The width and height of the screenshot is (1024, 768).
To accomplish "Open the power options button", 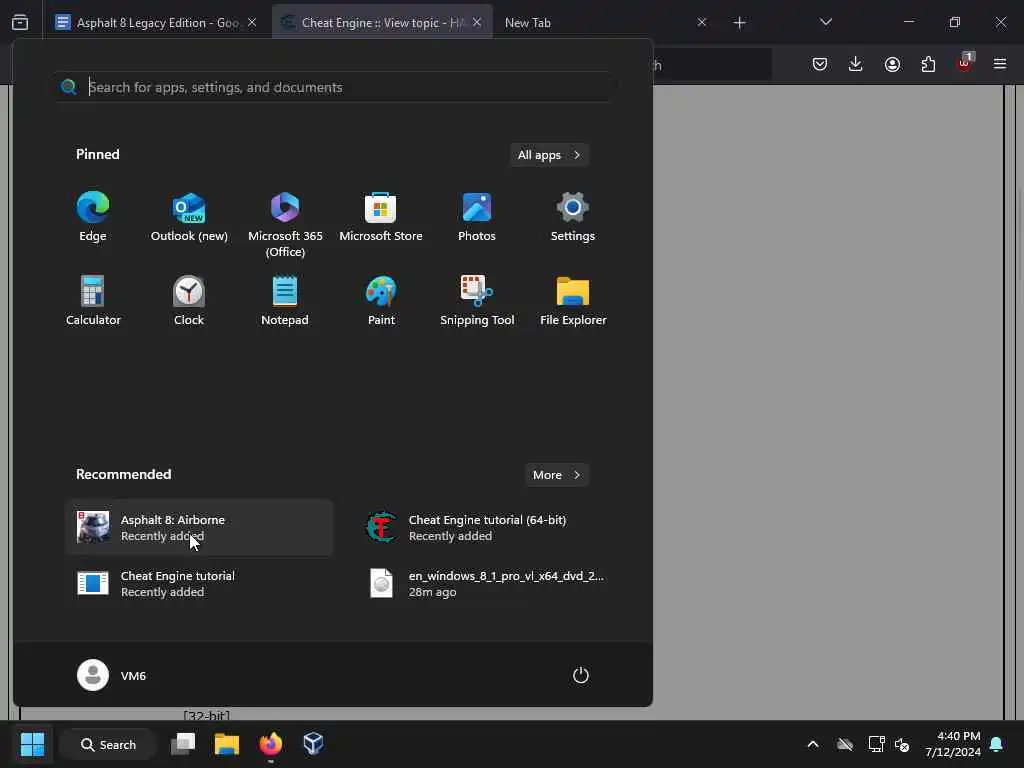I will (x=581, y=675).
